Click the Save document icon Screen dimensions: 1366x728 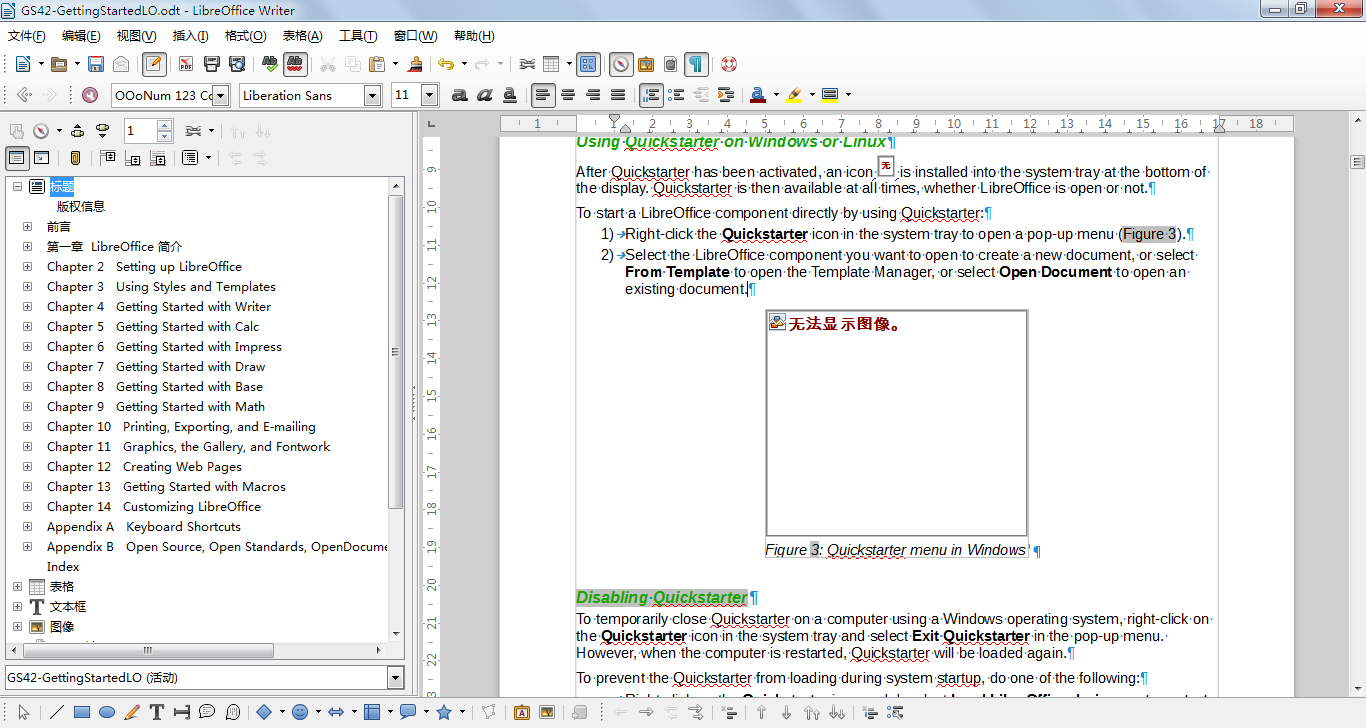tap(96, 64)
